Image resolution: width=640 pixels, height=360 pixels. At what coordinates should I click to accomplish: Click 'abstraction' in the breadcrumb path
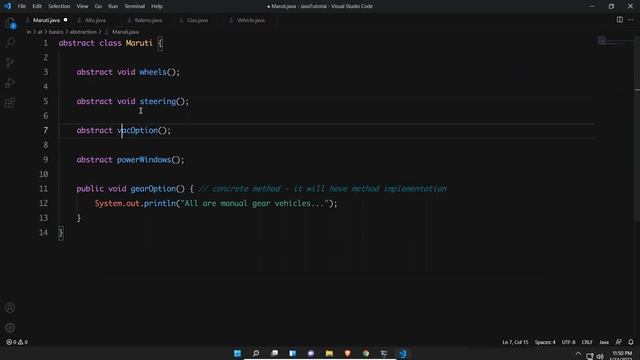pyautogui.click(x=83, y=32)
